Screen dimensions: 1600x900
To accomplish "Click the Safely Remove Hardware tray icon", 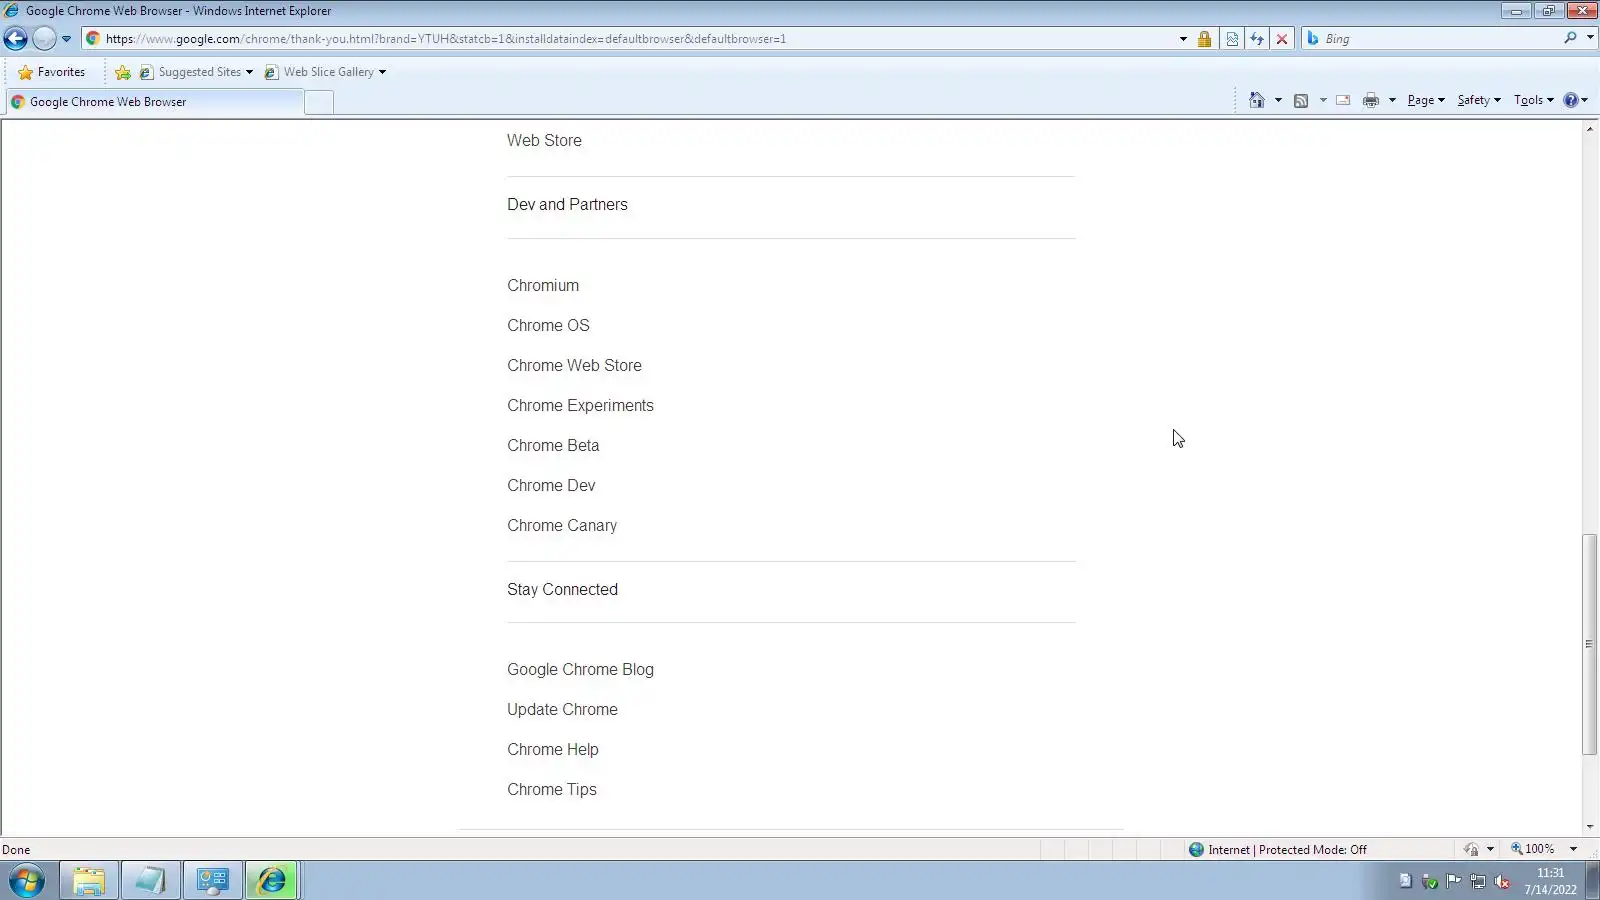I will click(x=1429, y=881).
